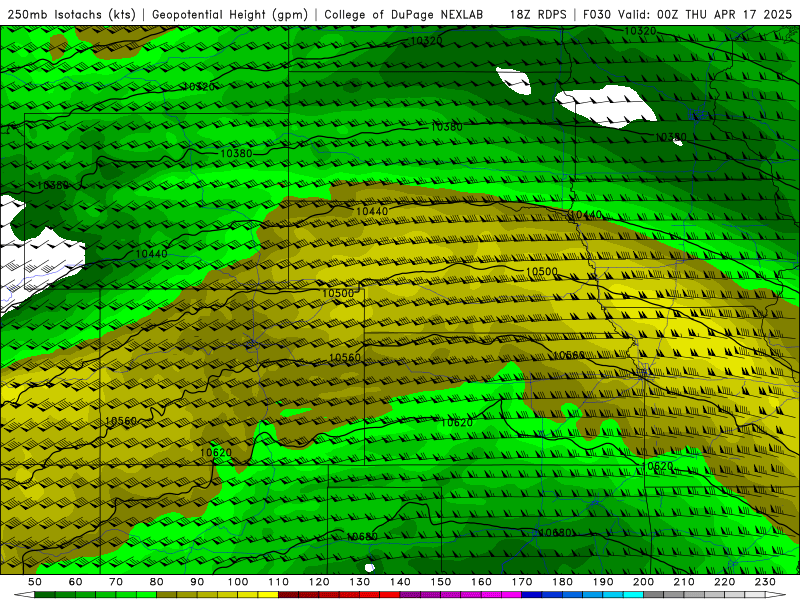The image size is (800, 600).
Task: Click the "College of DuPage NEXLAB" header text
Action: tap(404, 14)
